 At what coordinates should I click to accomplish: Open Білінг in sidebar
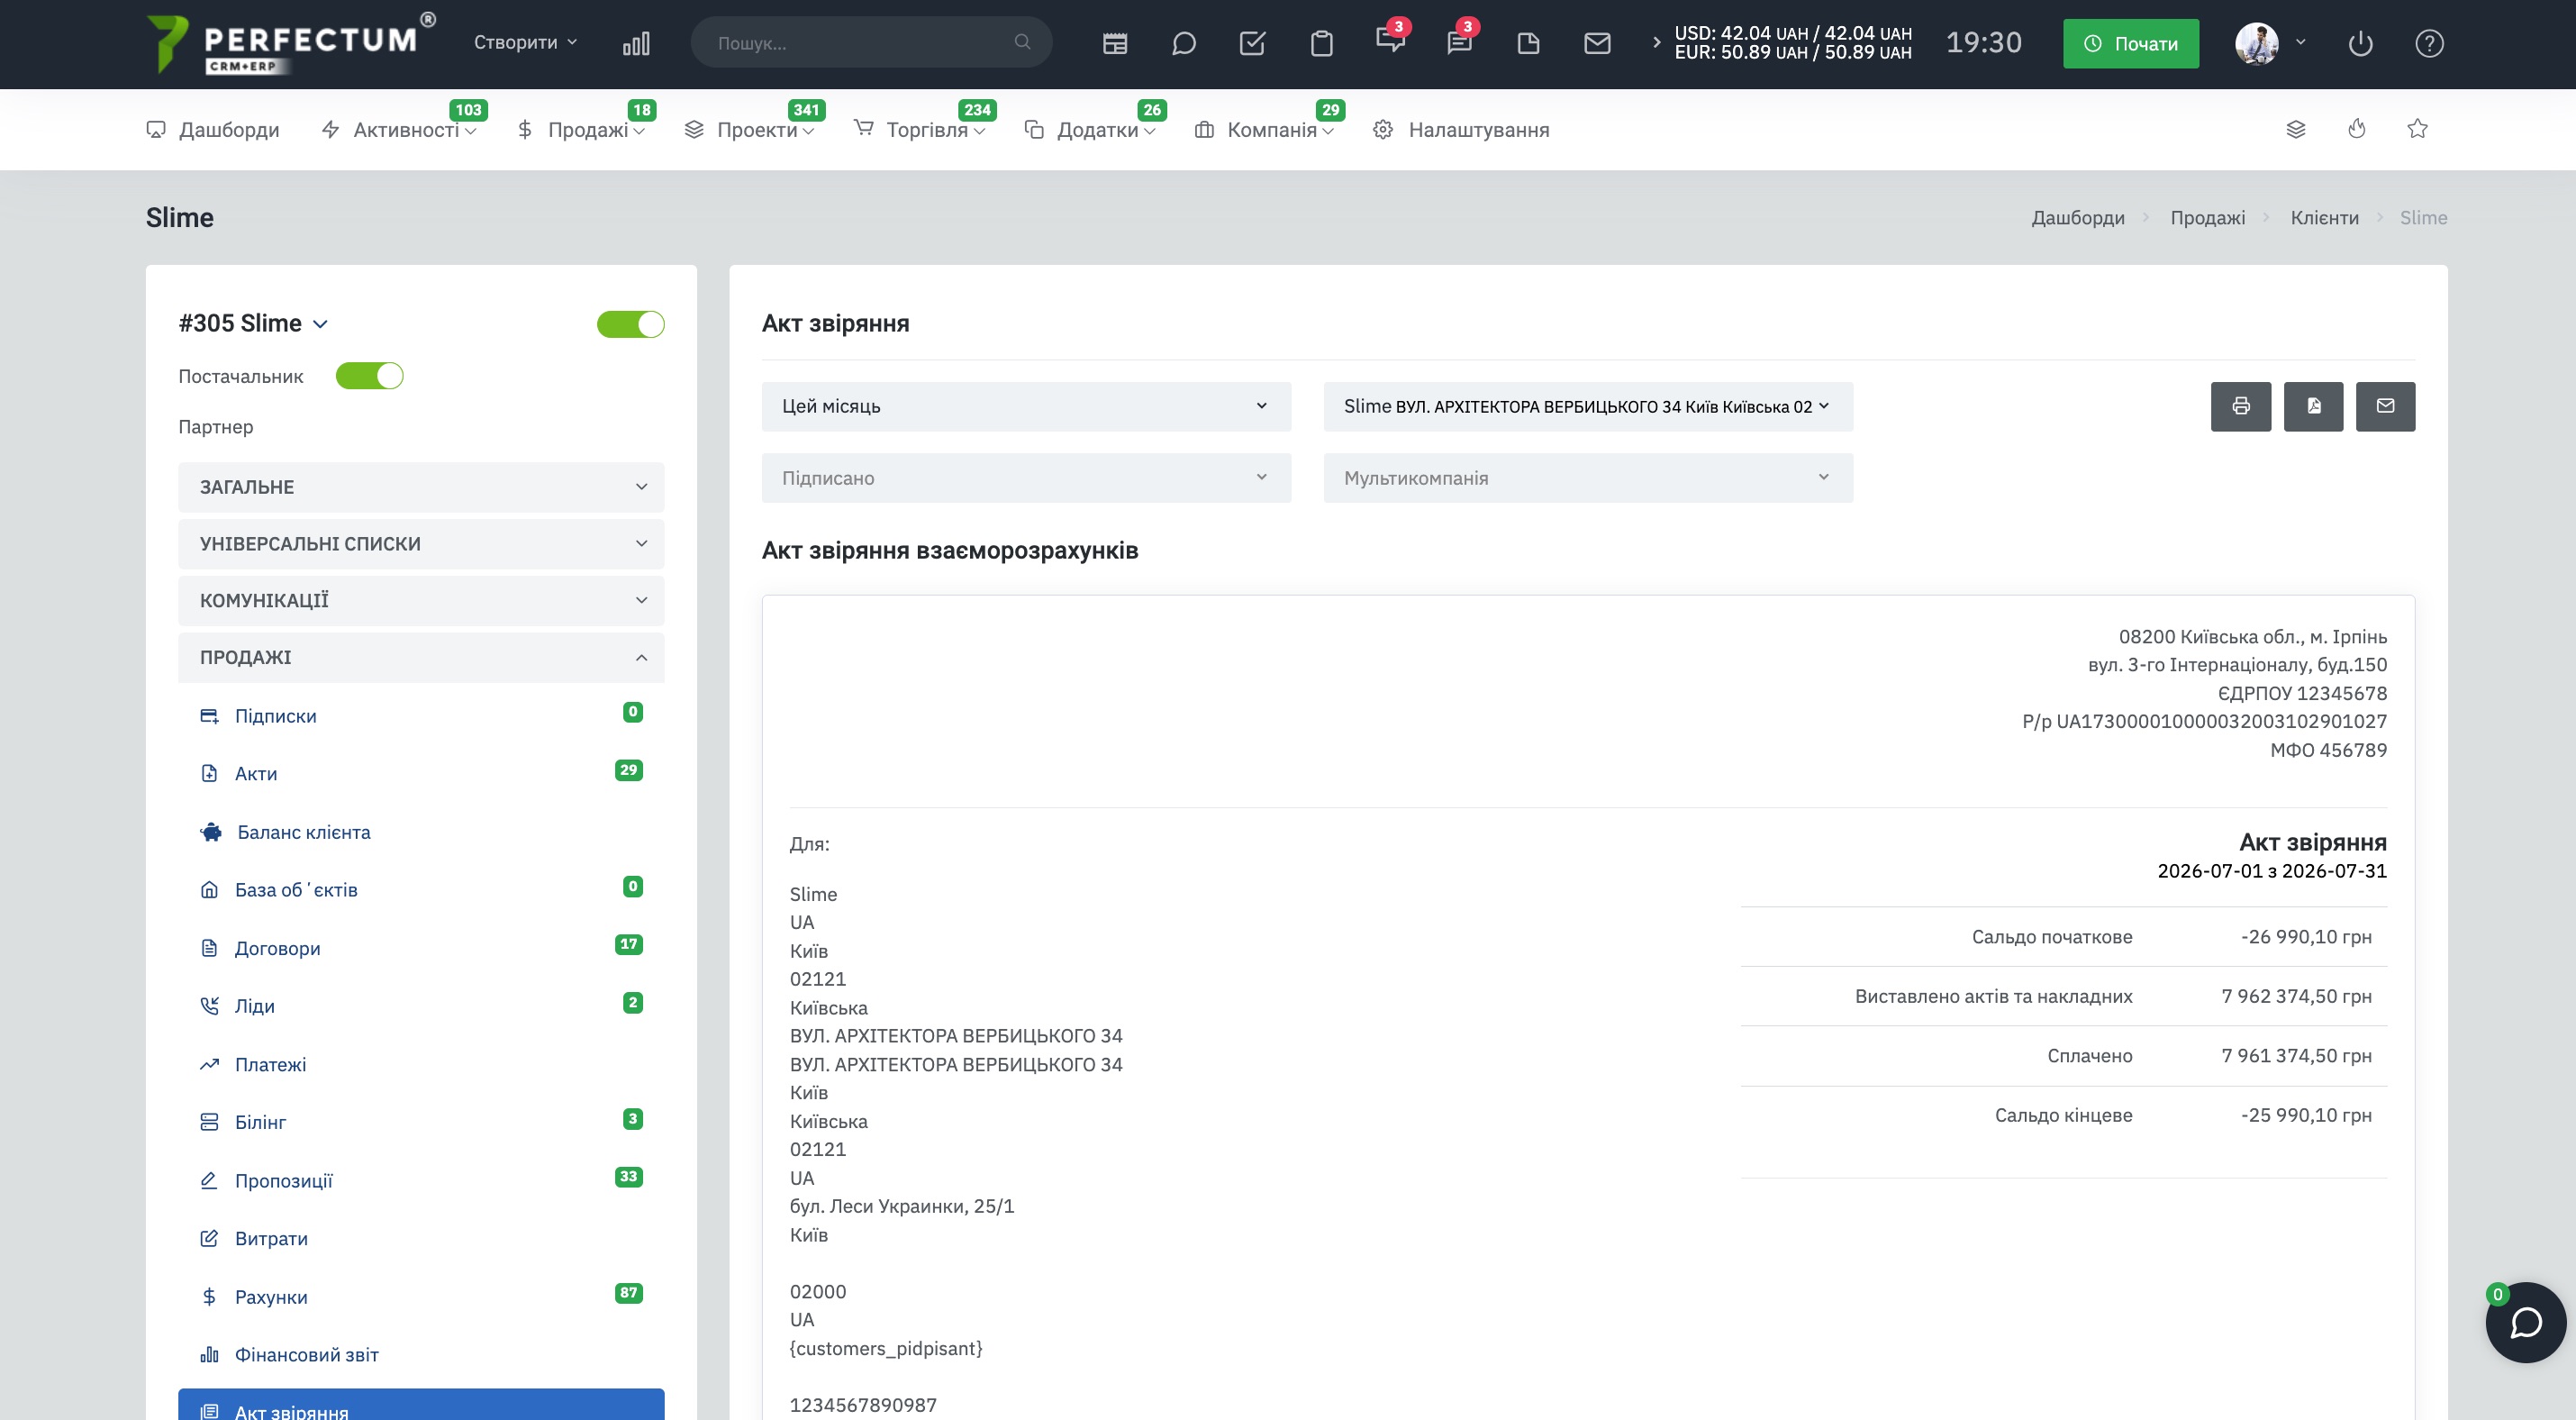click(x=260, y=1122)
